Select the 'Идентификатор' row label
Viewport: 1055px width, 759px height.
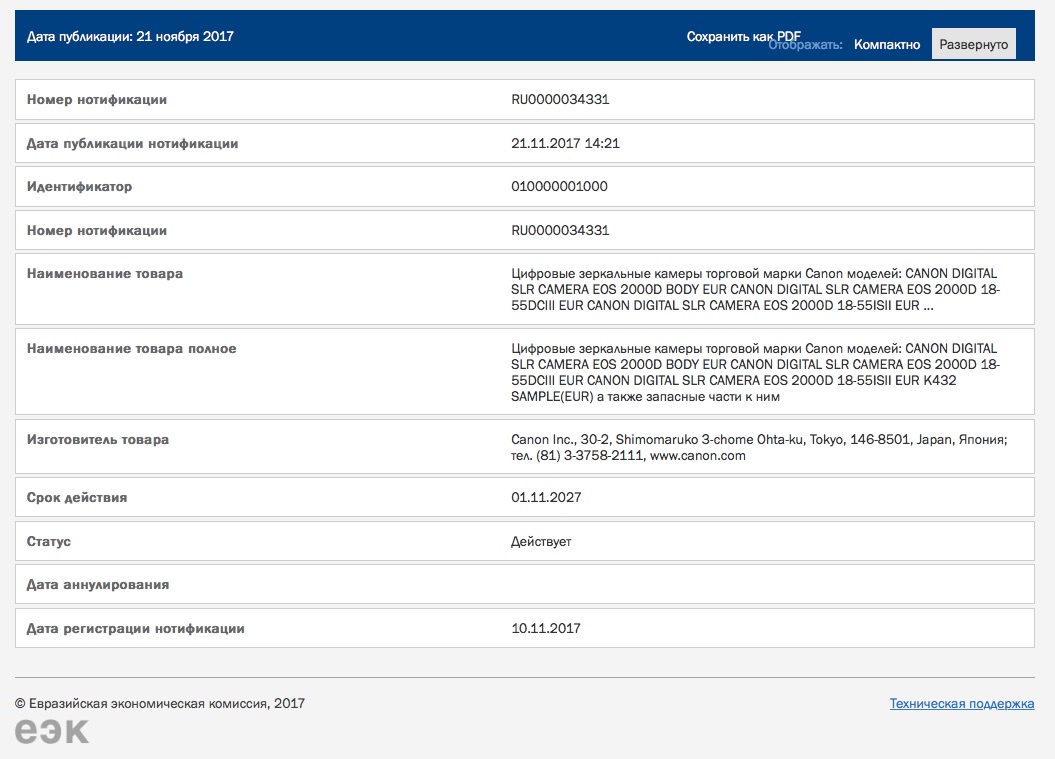coord(79,186)
